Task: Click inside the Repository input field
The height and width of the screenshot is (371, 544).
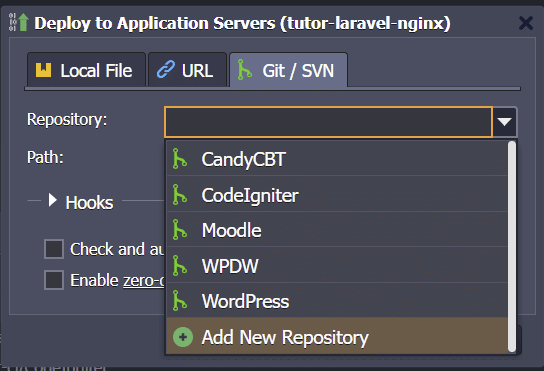Action: click(328, 122)
